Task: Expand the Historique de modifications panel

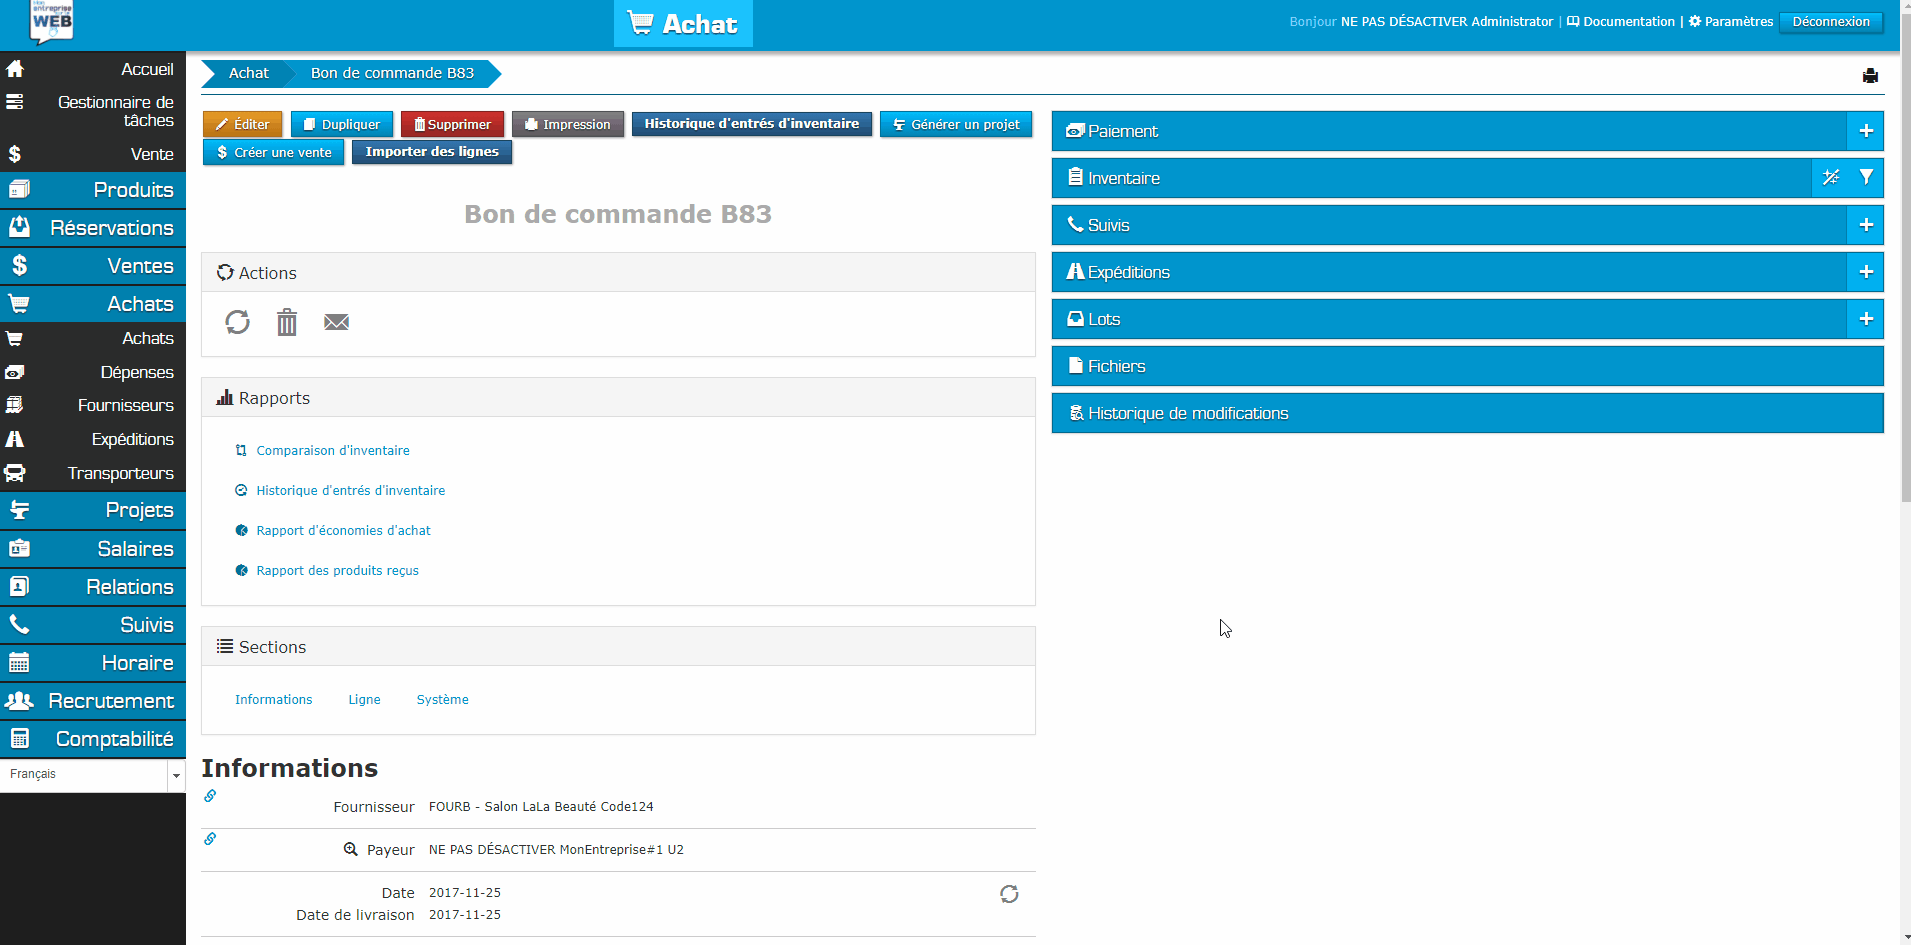Action: 1467,413
